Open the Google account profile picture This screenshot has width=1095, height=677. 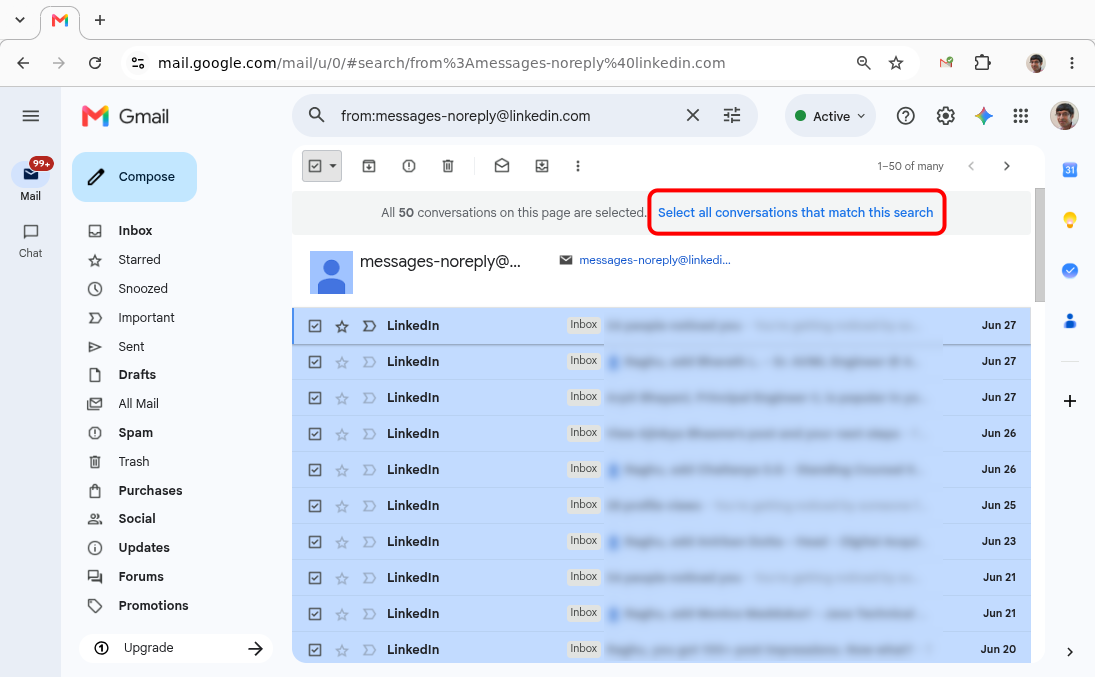click(1064, 116)
